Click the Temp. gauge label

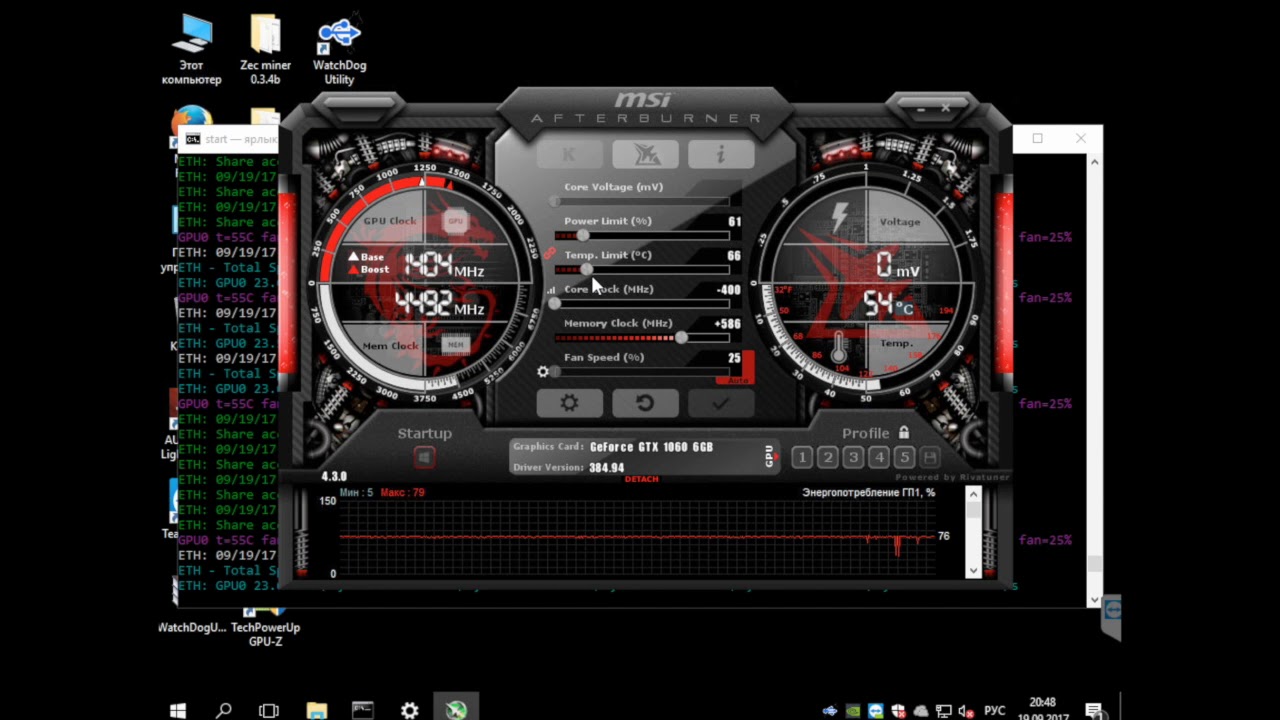(896, 344)
